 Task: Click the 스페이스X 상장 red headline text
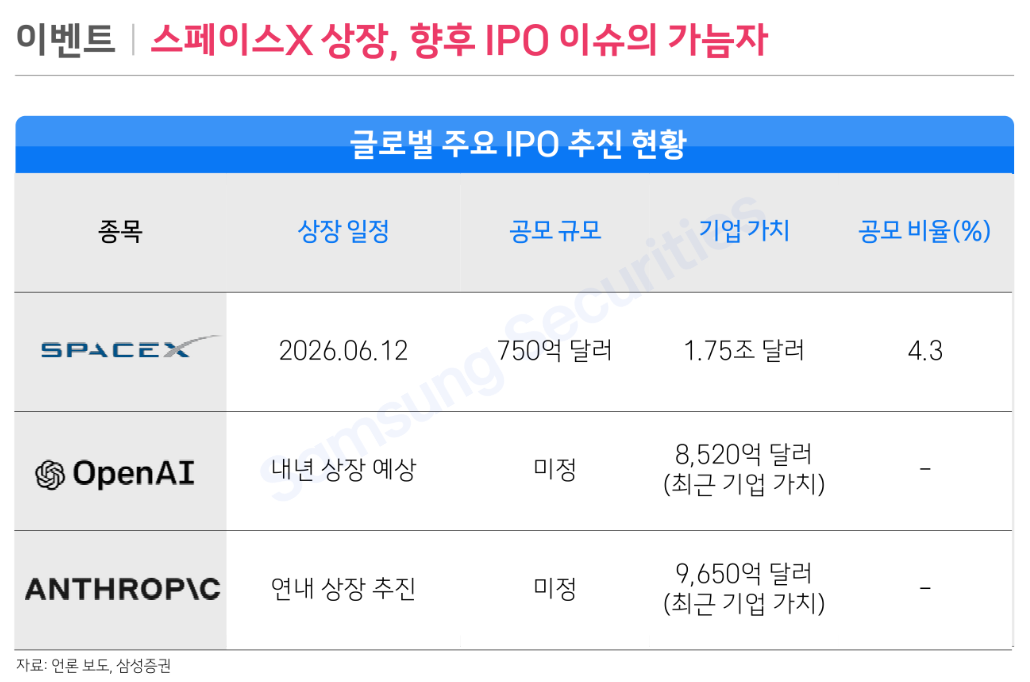point(275,40)
